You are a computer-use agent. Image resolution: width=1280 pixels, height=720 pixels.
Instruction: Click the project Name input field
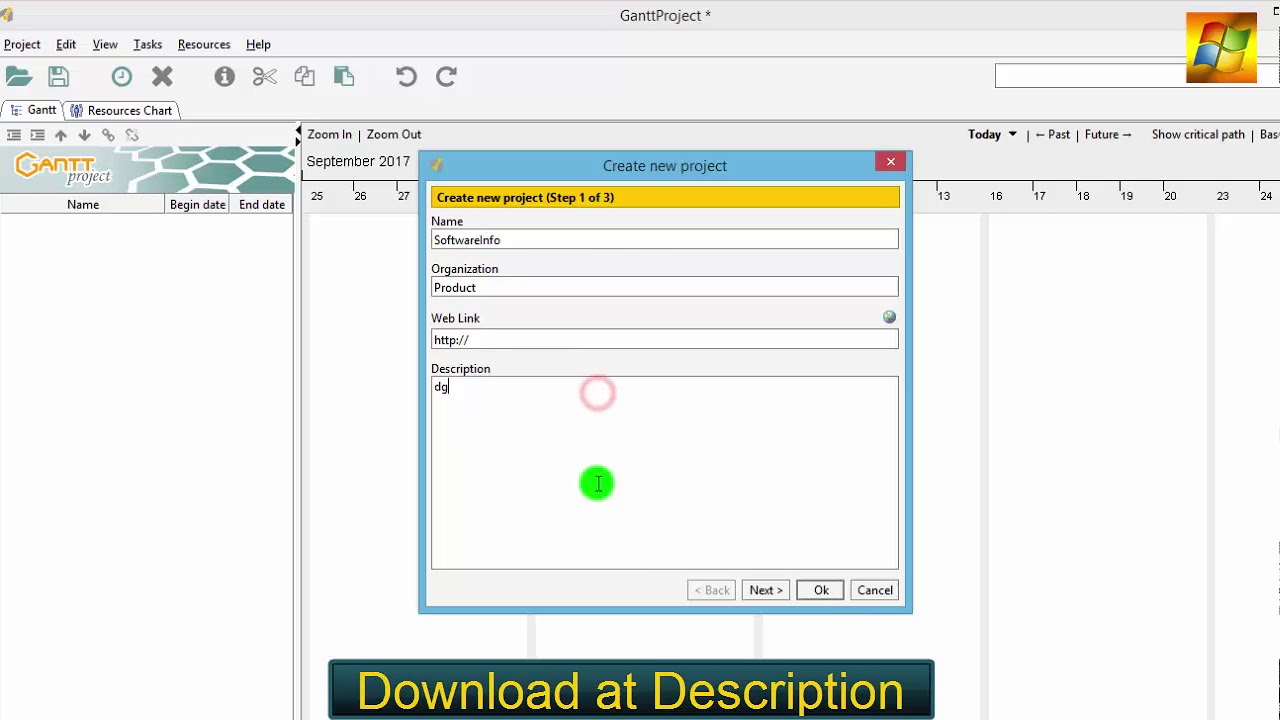[665, 240]
